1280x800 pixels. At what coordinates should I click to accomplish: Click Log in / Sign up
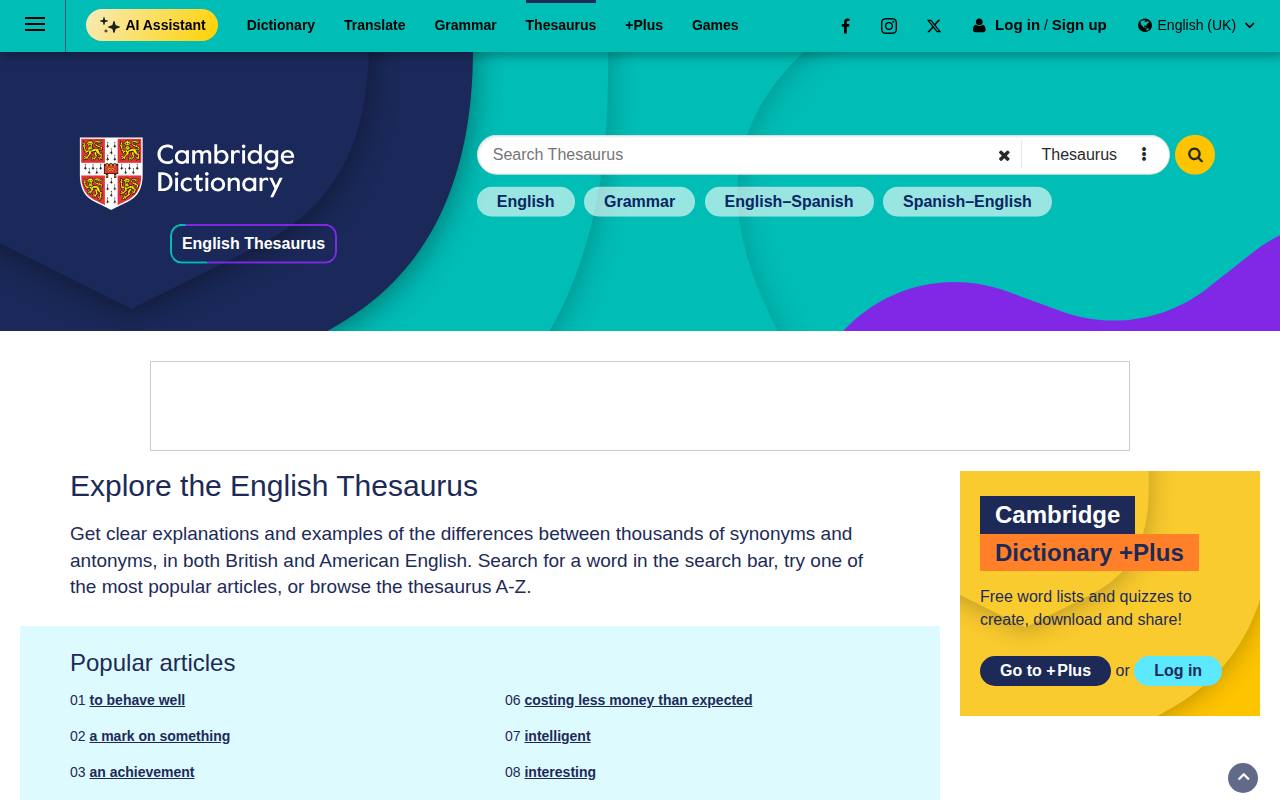click(1040, 25)
